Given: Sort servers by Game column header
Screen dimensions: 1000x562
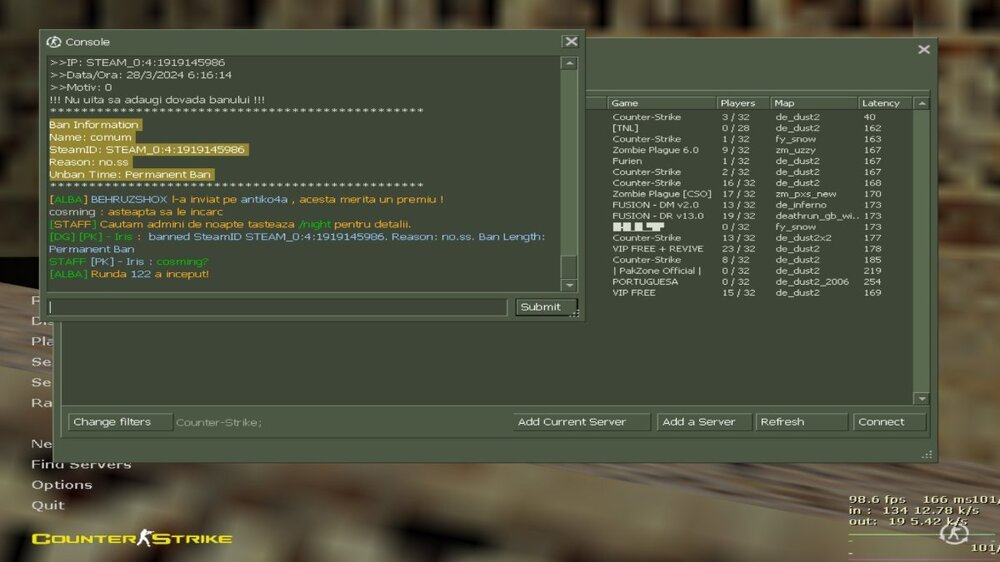Looking at the screenshot, I should [660, 103].
